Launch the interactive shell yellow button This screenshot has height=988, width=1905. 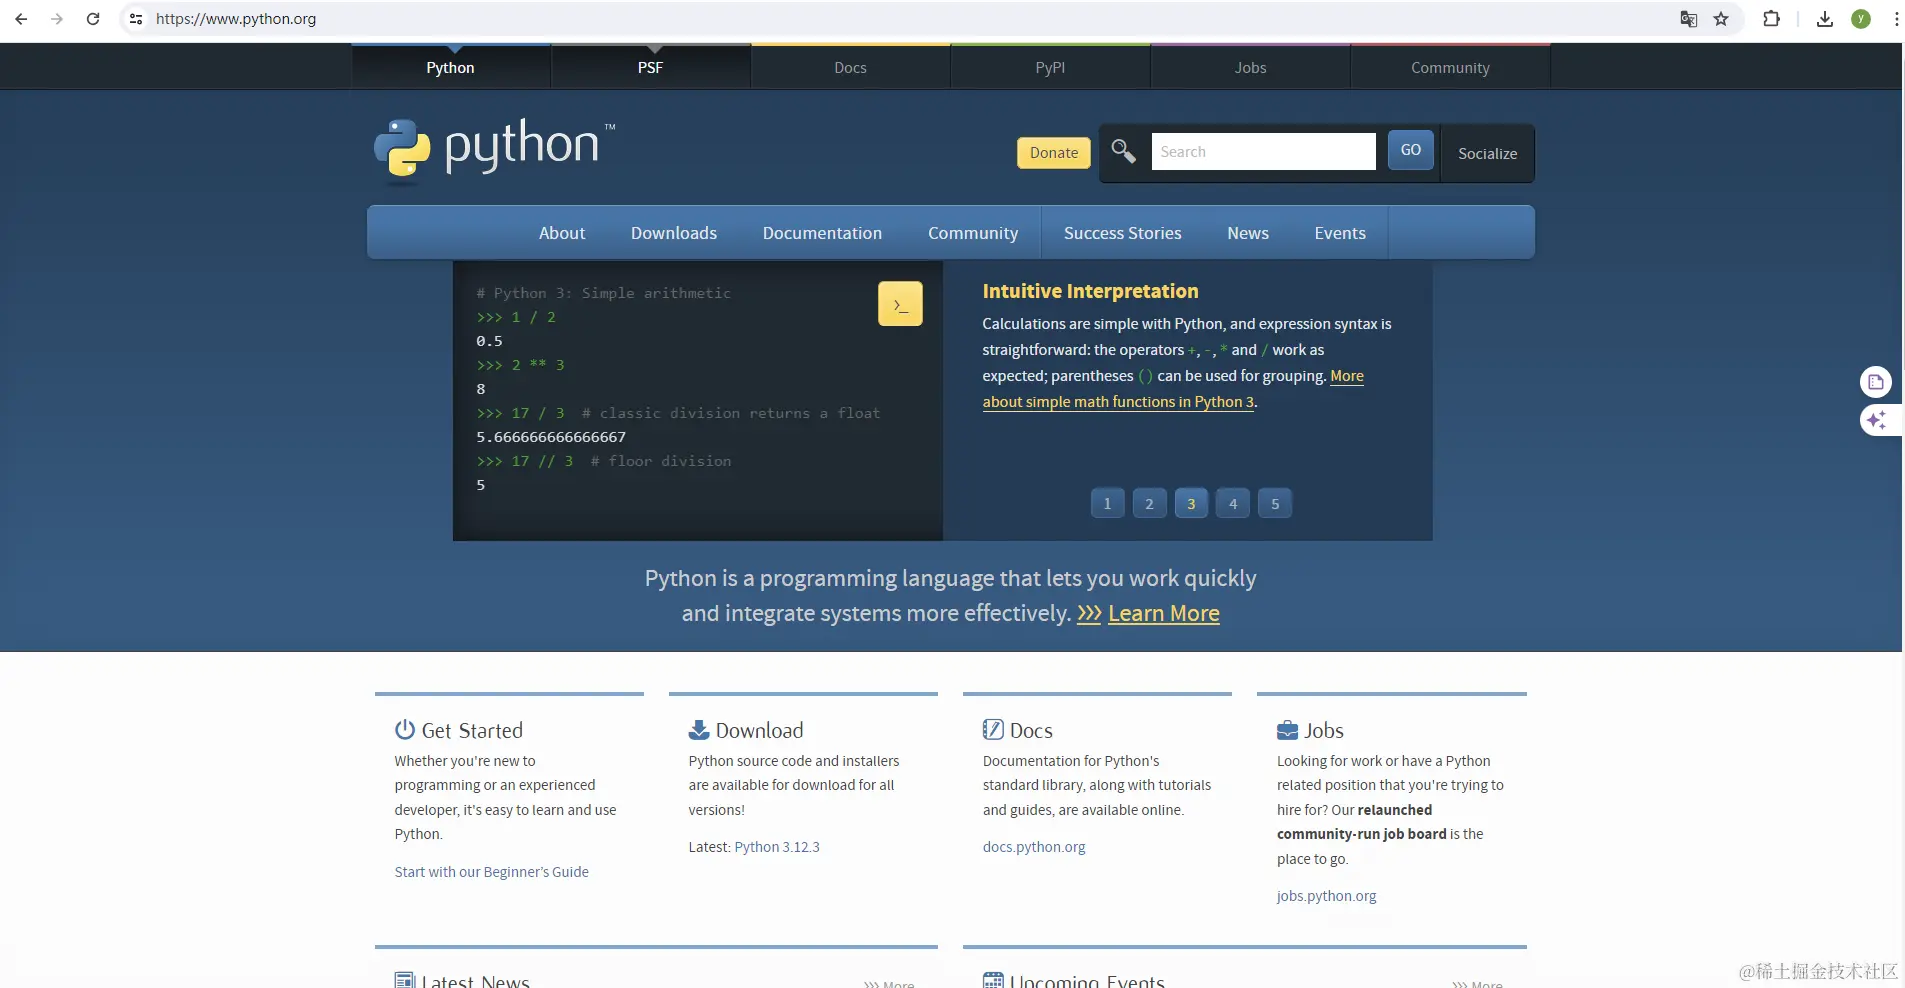tap(900, 304)
